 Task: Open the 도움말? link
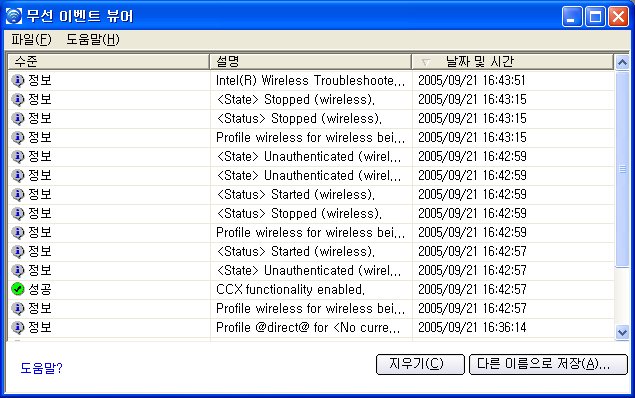click(x=41, y=368)
